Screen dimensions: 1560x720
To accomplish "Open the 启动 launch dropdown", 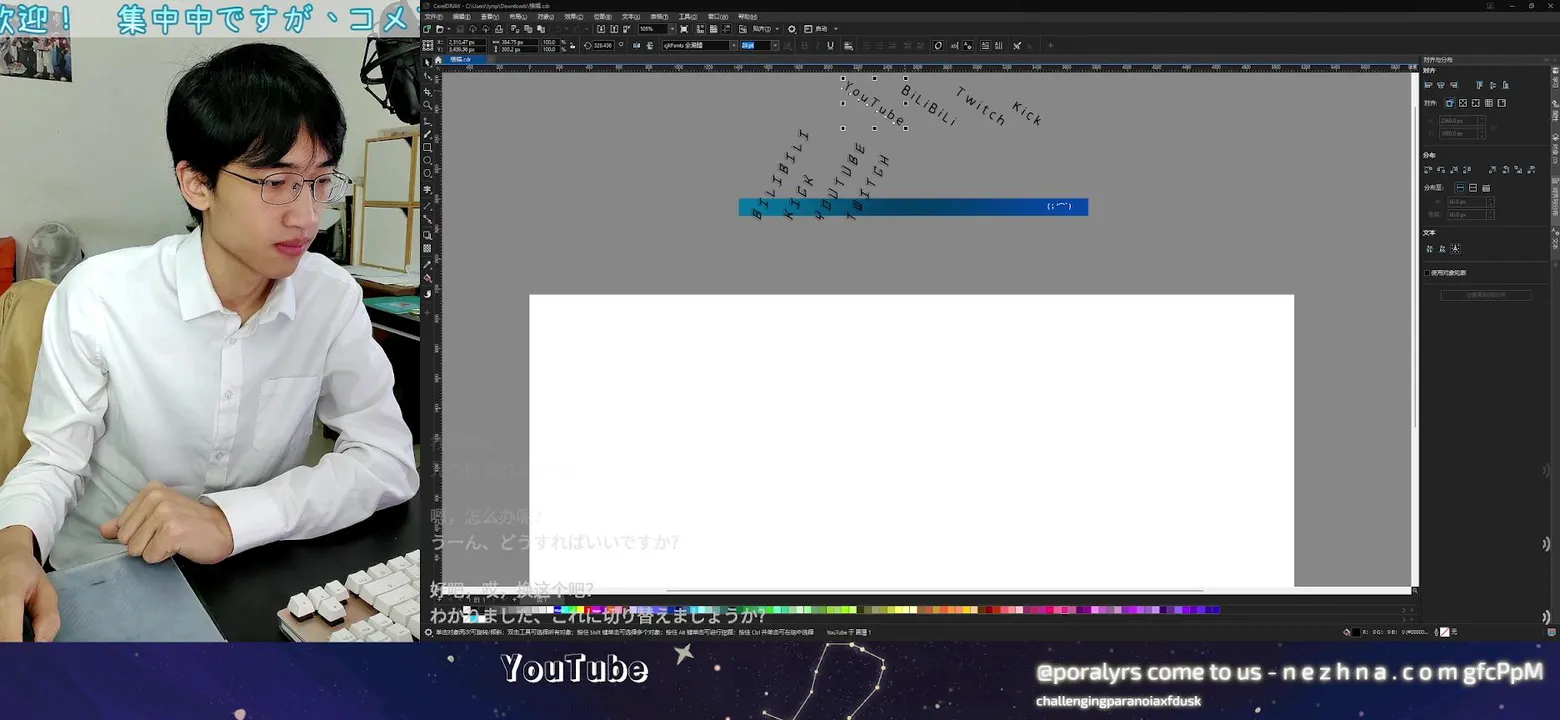I will tap(836, 29).
